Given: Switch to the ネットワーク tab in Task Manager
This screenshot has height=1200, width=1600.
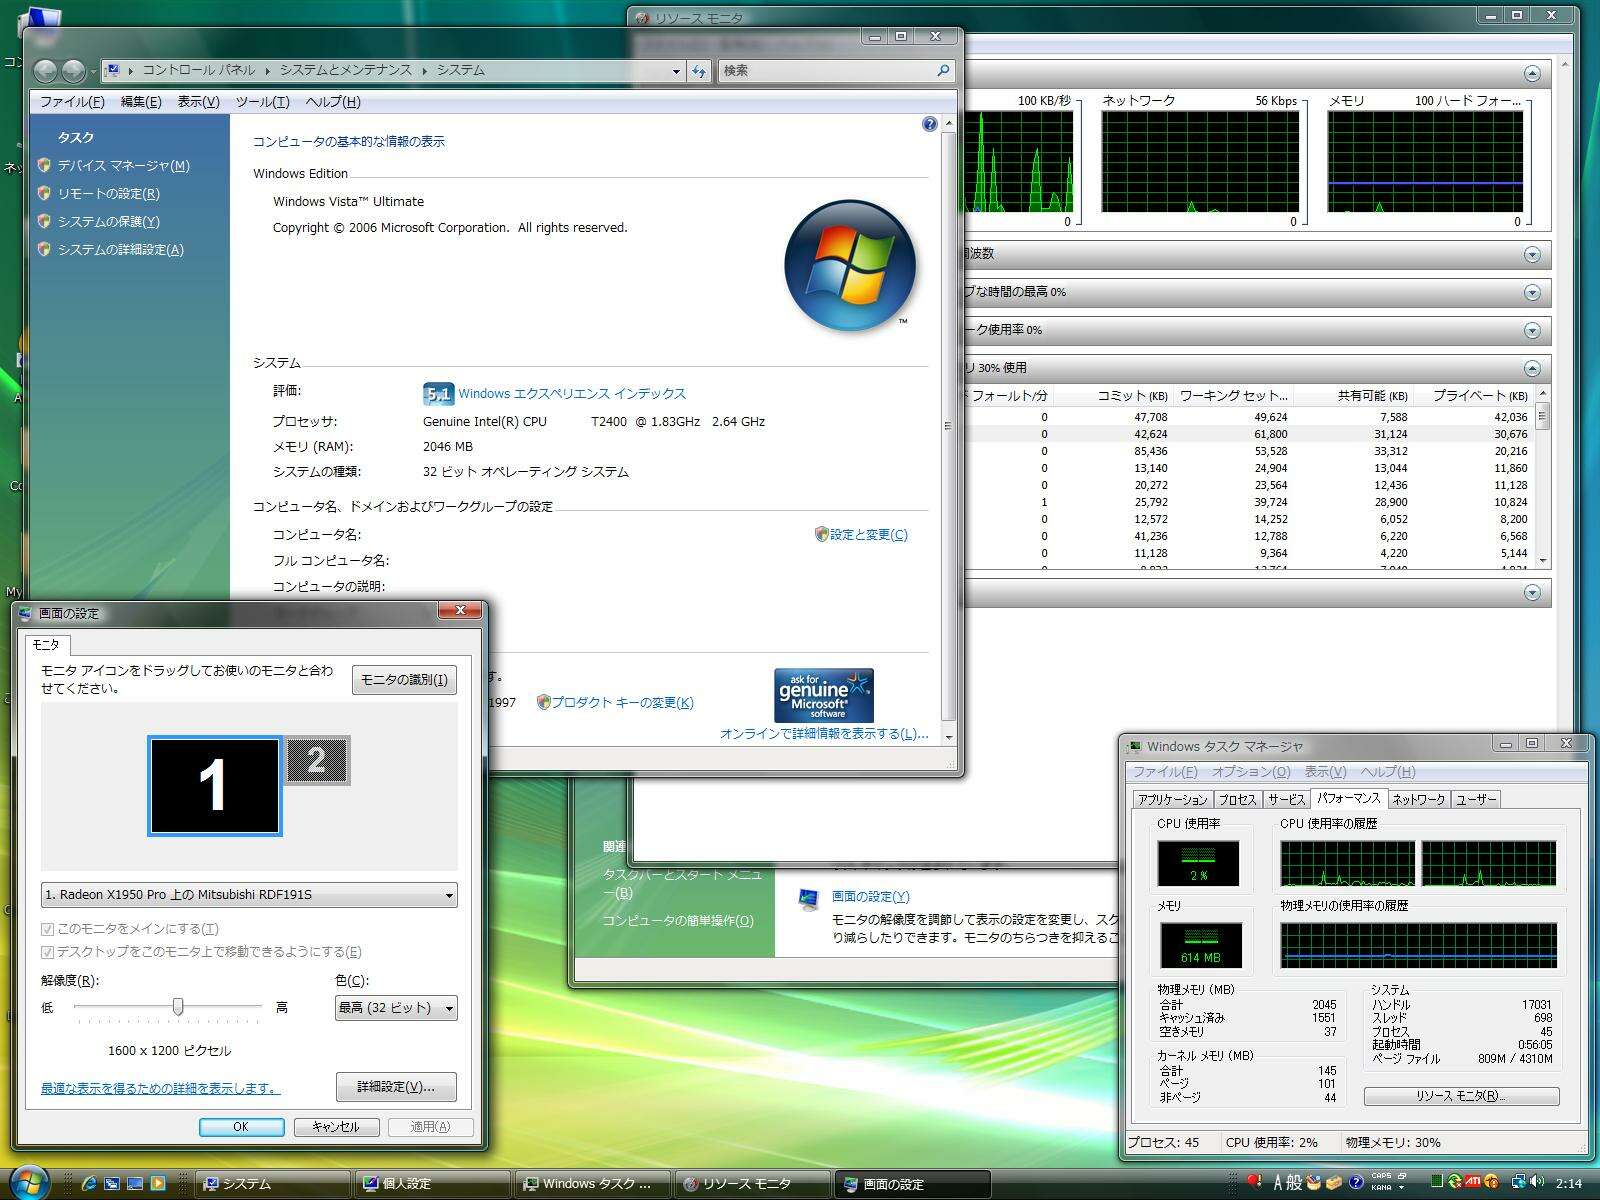Looking at the screenshot, I should 1418,799.
